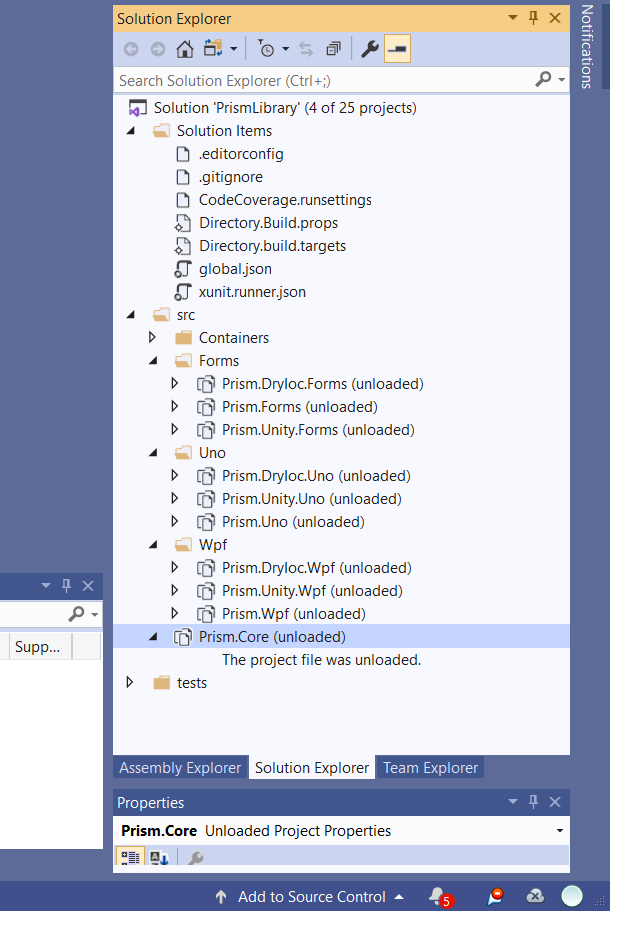This screenshot has width=644, height=948.
Task: Open Properties via the wrench icon
Action: click(x=369, y=49)
